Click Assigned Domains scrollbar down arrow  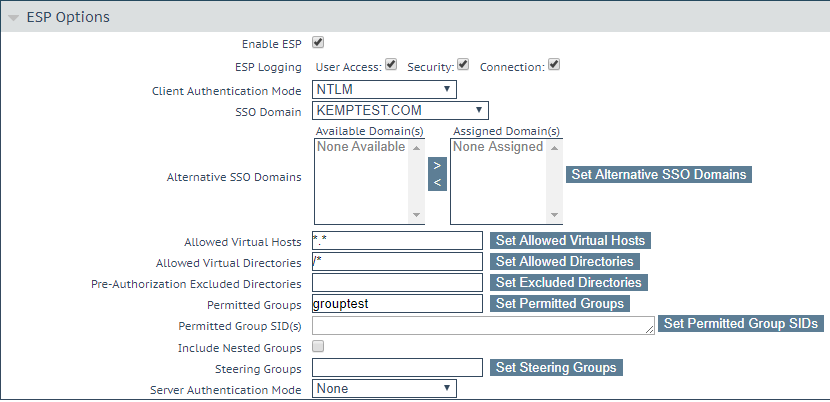(x=554, y=215)
